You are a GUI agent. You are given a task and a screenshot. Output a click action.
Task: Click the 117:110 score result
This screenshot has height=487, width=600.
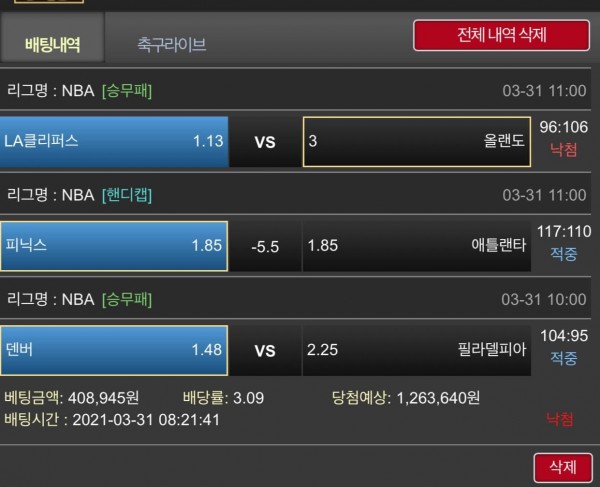click(x=564, y=231)
